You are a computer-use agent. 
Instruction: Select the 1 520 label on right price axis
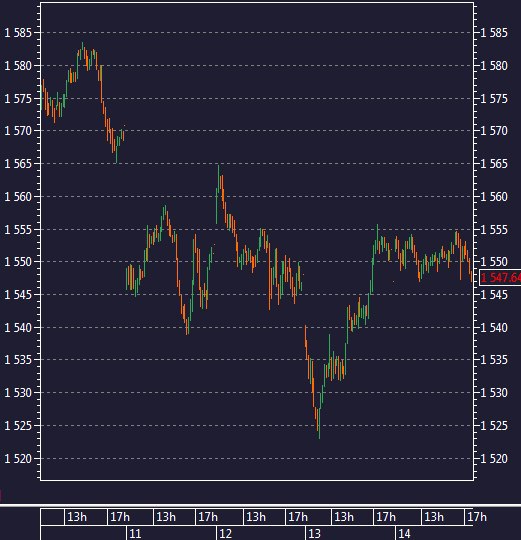tap(494, 459)
